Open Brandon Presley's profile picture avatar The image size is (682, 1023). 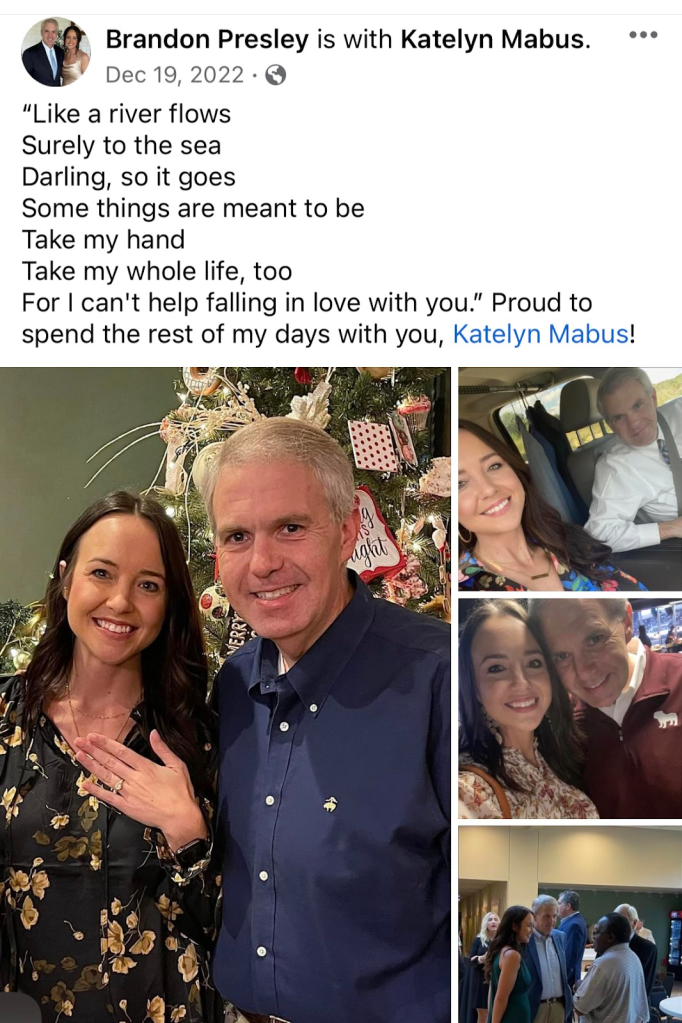[x=55, y=52]
